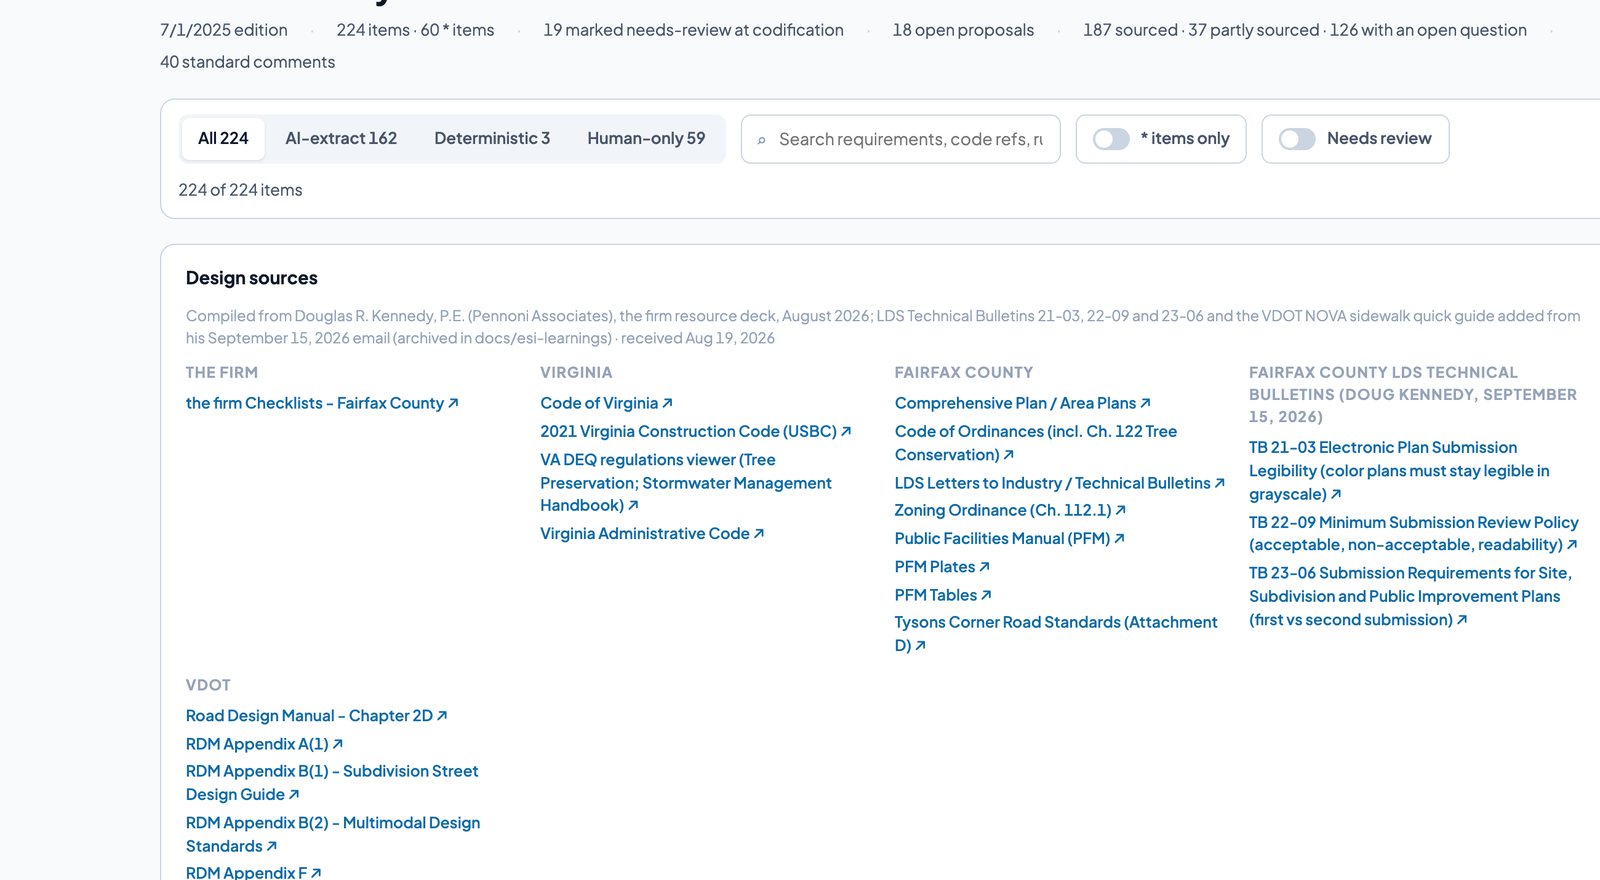Click the search requirements input field

pyautogui.click(x=900, y=139)
